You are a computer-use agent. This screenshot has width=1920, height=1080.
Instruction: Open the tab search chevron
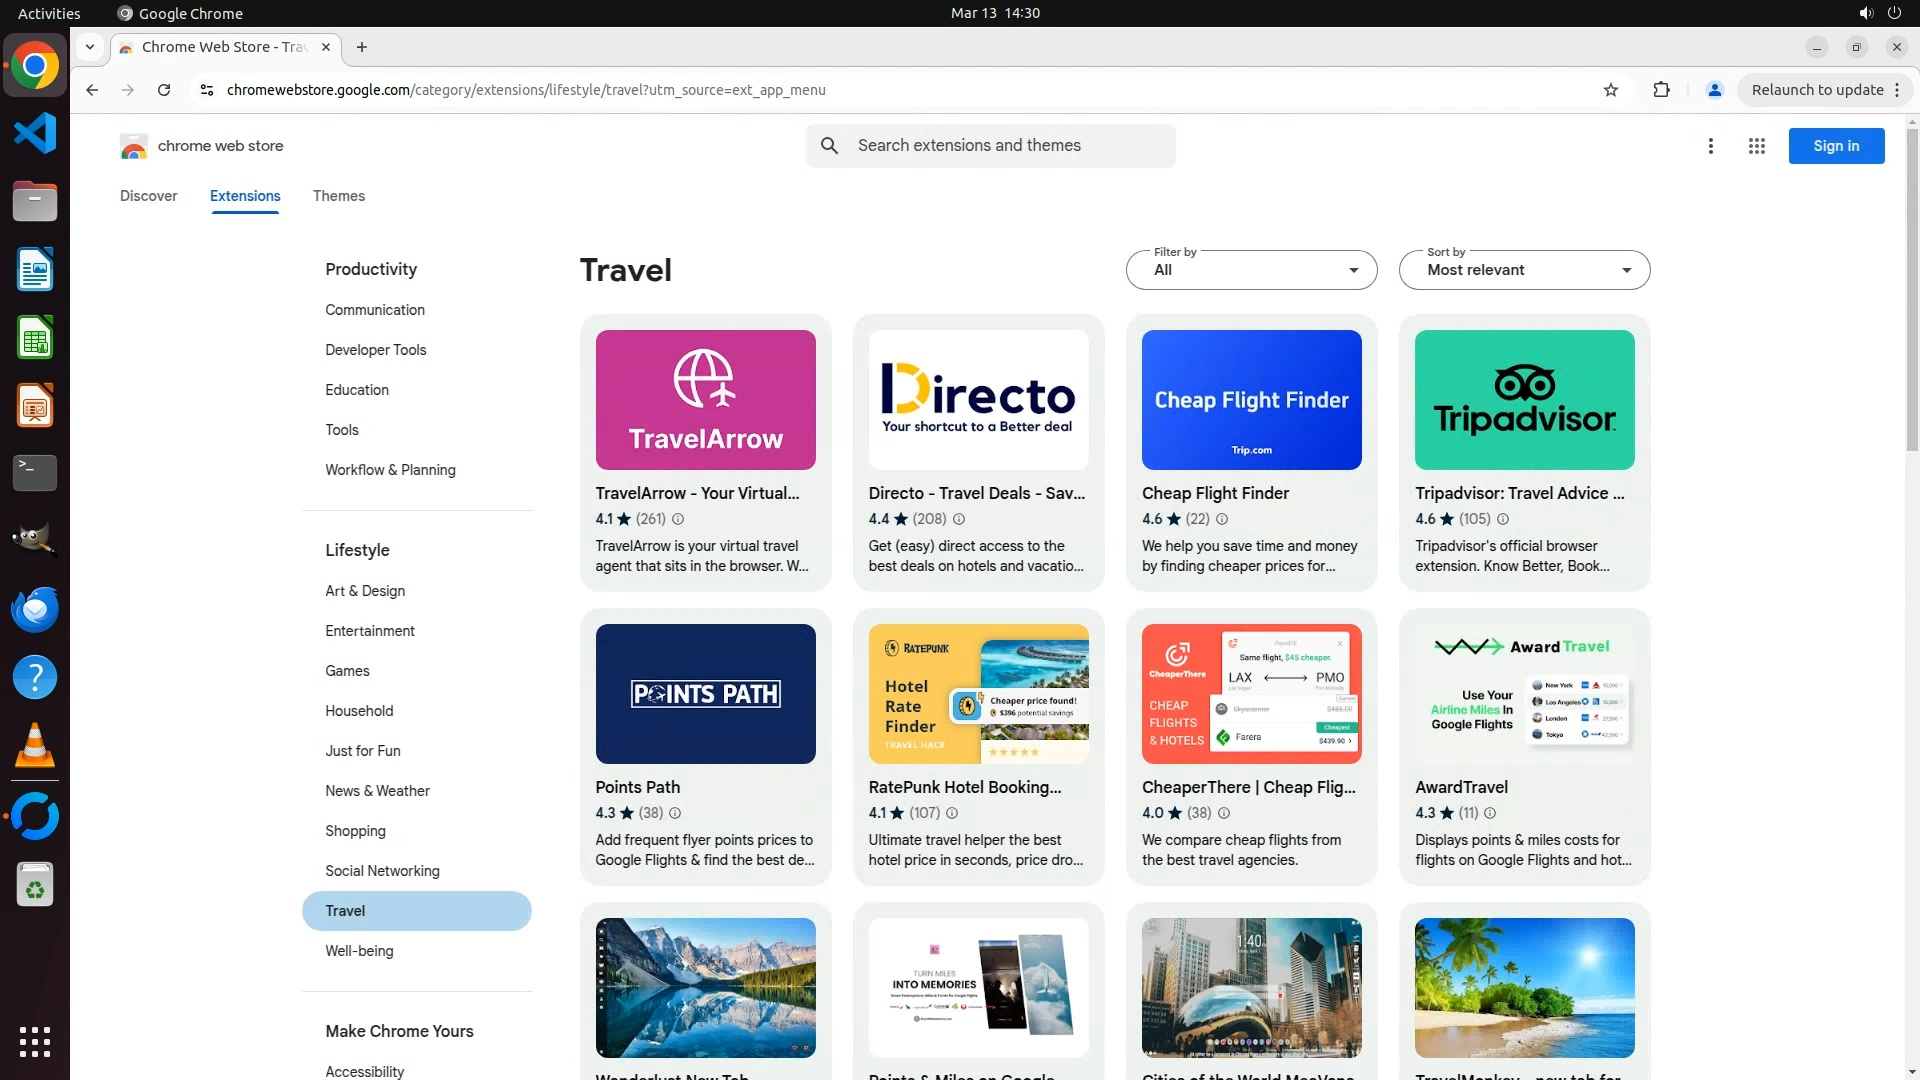[90, 47]
